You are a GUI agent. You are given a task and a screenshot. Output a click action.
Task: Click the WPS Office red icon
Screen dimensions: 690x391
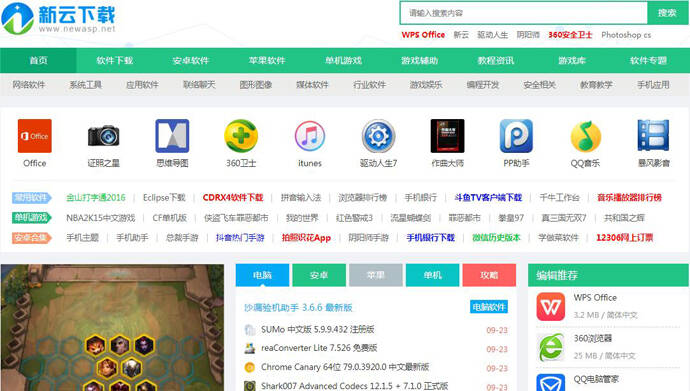pos(551,307)
